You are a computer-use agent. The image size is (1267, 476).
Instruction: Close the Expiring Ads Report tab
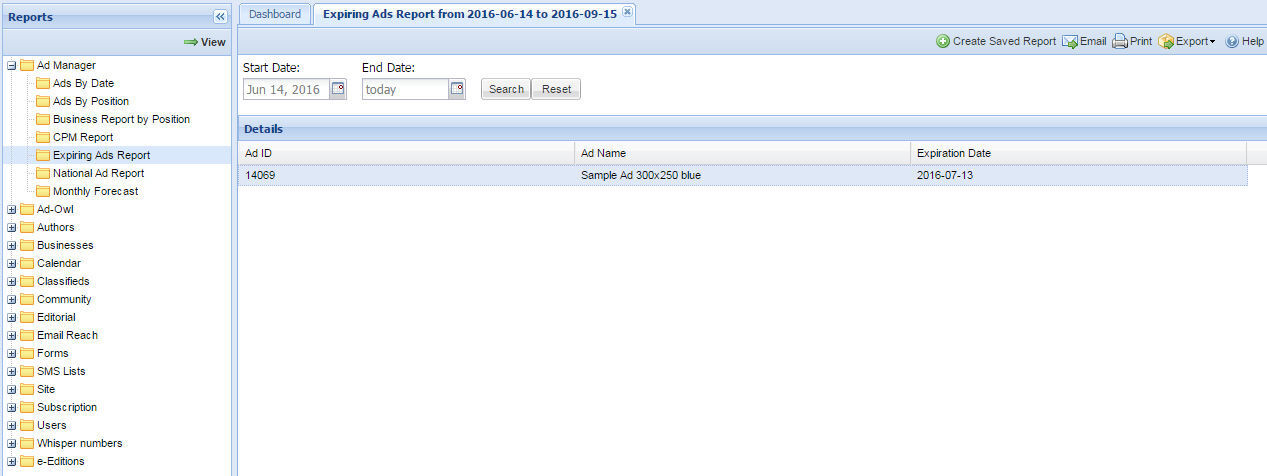coord(627,12)
